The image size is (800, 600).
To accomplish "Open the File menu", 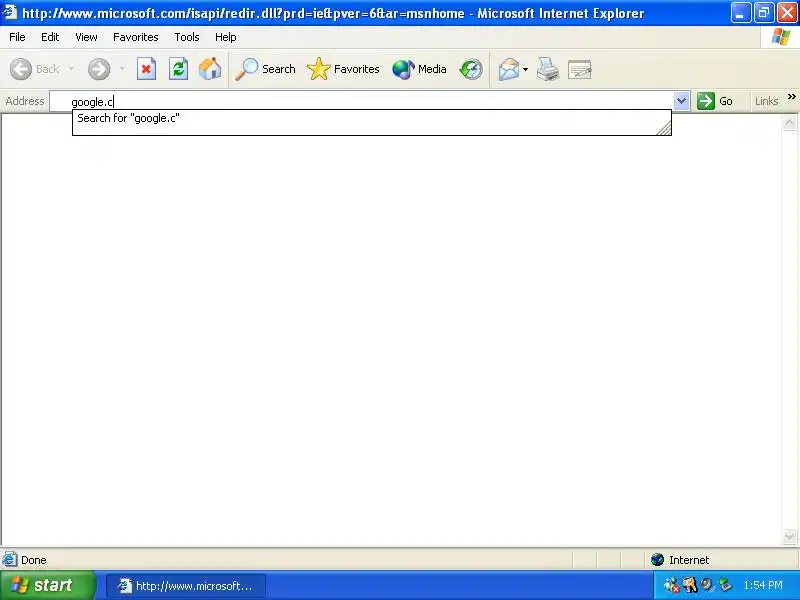I will (17, 37).
